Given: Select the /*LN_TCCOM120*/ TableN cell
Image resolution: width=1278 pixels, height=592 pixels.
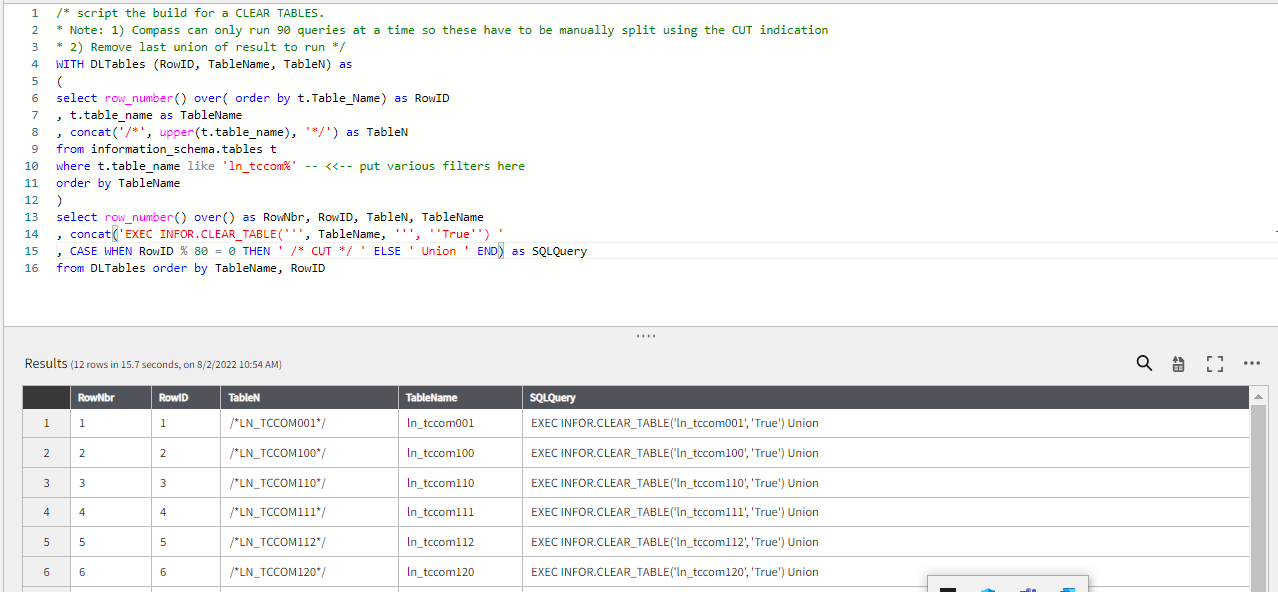Looking at the screenshot, I should pyautogui.click(x=309, y=572).
